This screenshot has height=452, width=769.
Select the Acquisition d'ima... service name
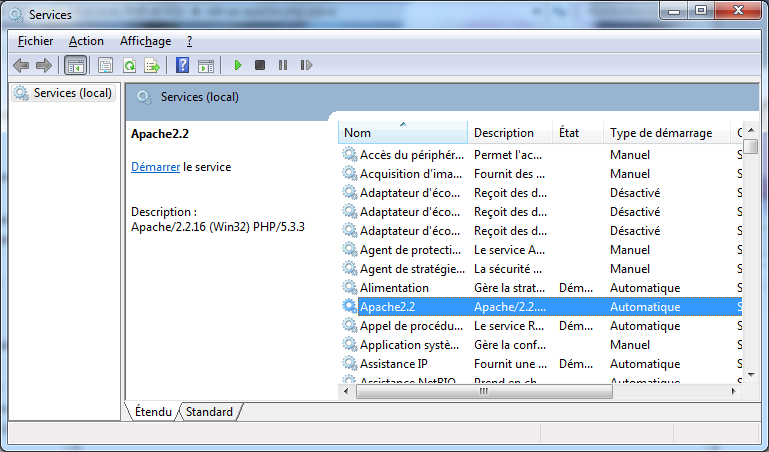[411, 174]
